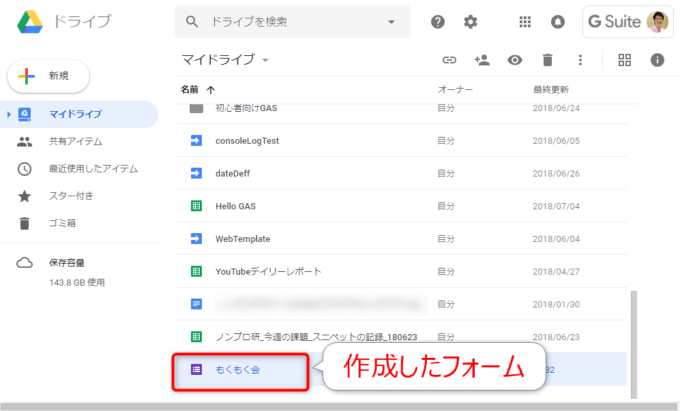Click the share add-person icon
Screen dimensions: 680x411
coord(482,60)
